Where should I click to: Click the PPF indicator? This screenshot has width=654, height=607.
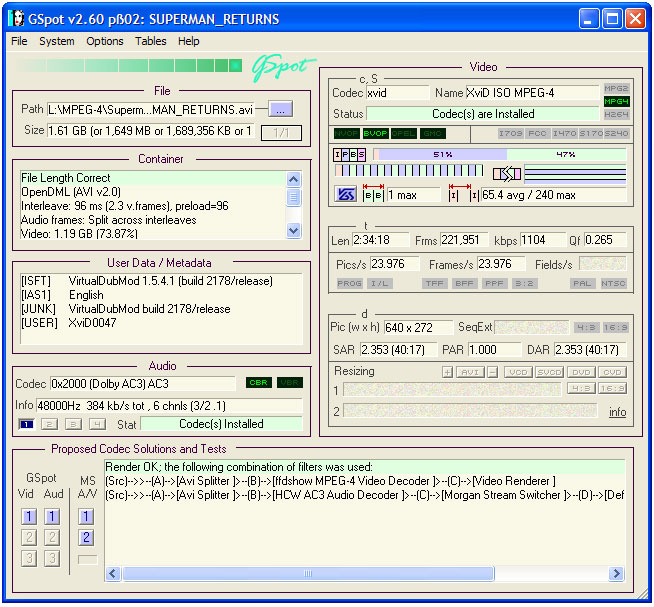coord(494,284)
